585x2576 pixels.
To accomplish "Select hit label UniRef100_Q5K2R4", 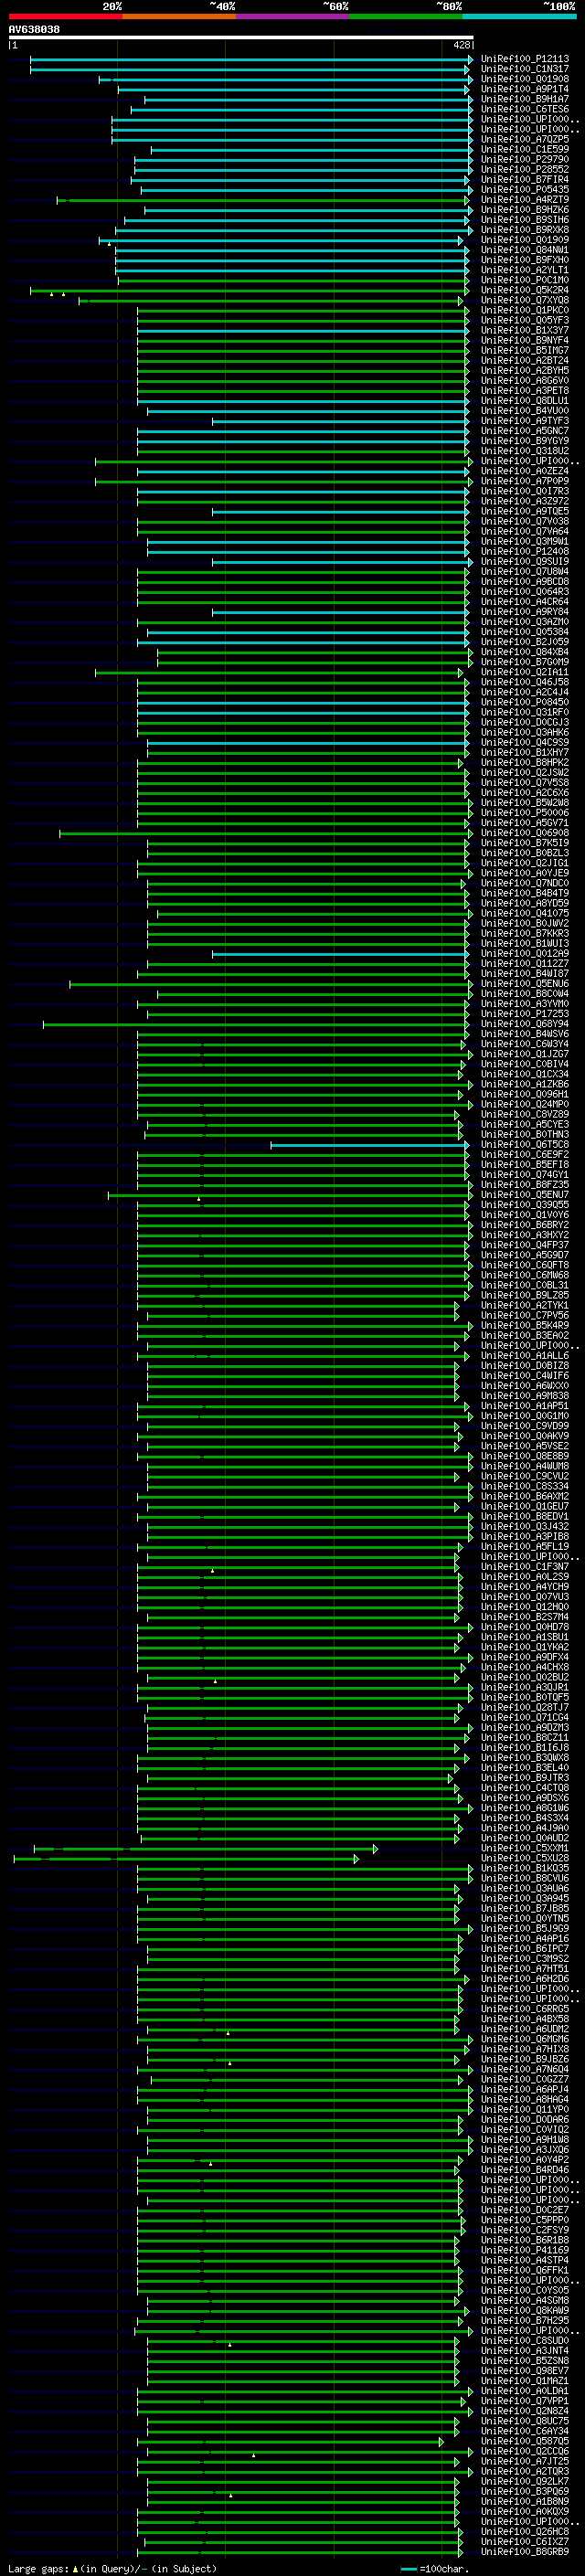I will click(x=525, y=290).
